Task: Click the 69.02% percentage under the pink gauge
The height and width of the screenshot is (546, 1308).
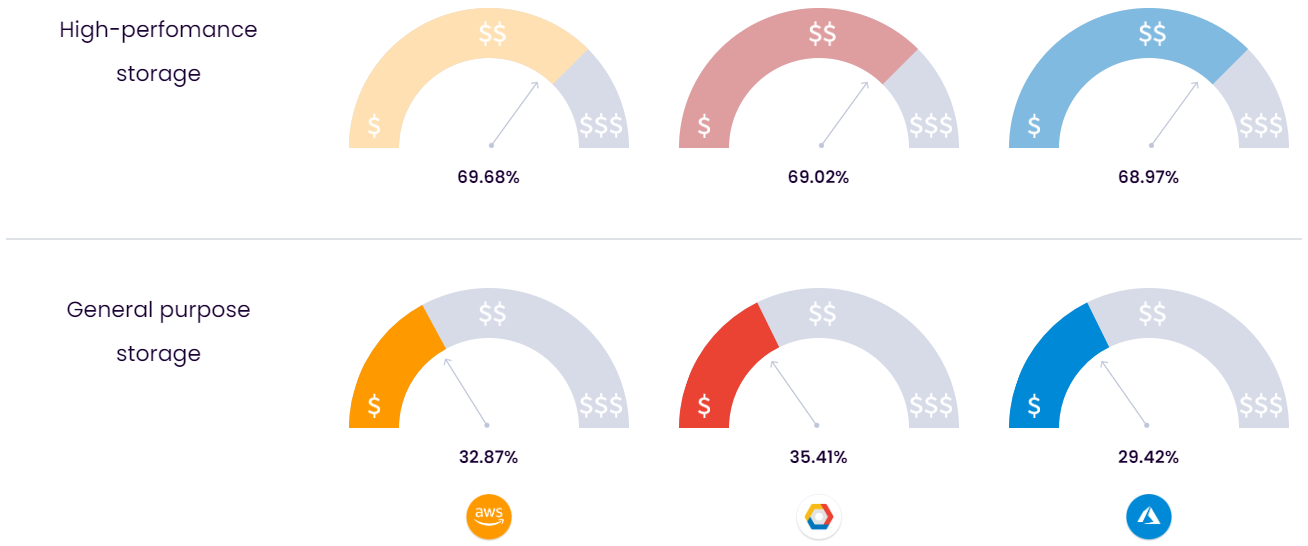Action: pyautogui.click(x=818, y=177)
